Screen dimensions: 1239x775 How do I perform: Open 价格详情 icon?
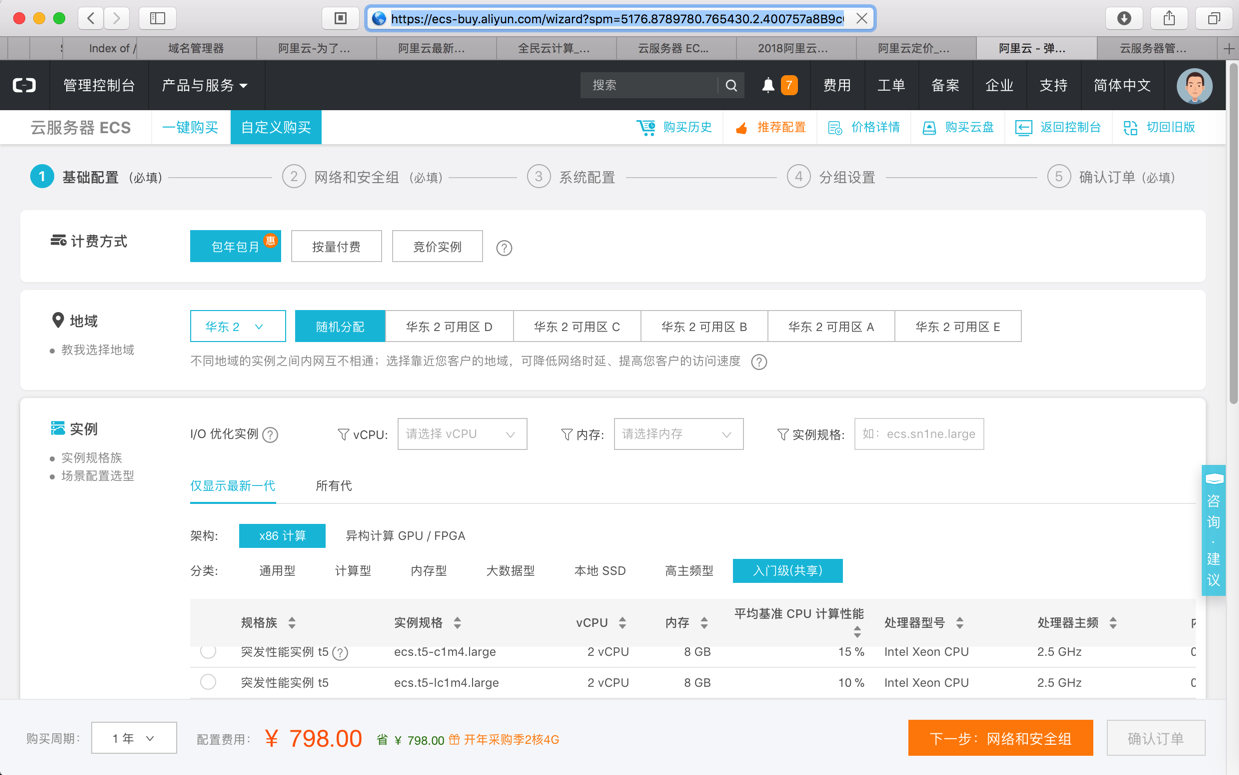click(x=835, y=128)
